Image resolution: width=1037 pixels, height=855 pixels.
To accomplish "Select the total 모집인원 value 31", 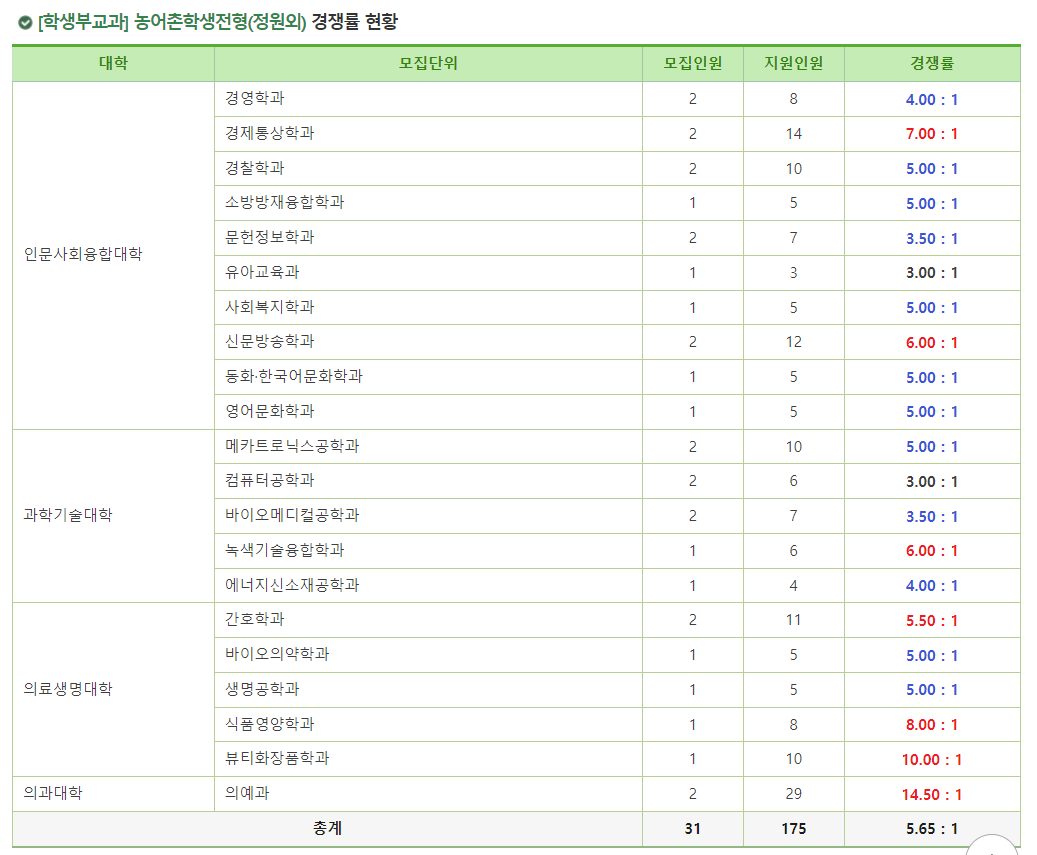I will pos(692,829).
